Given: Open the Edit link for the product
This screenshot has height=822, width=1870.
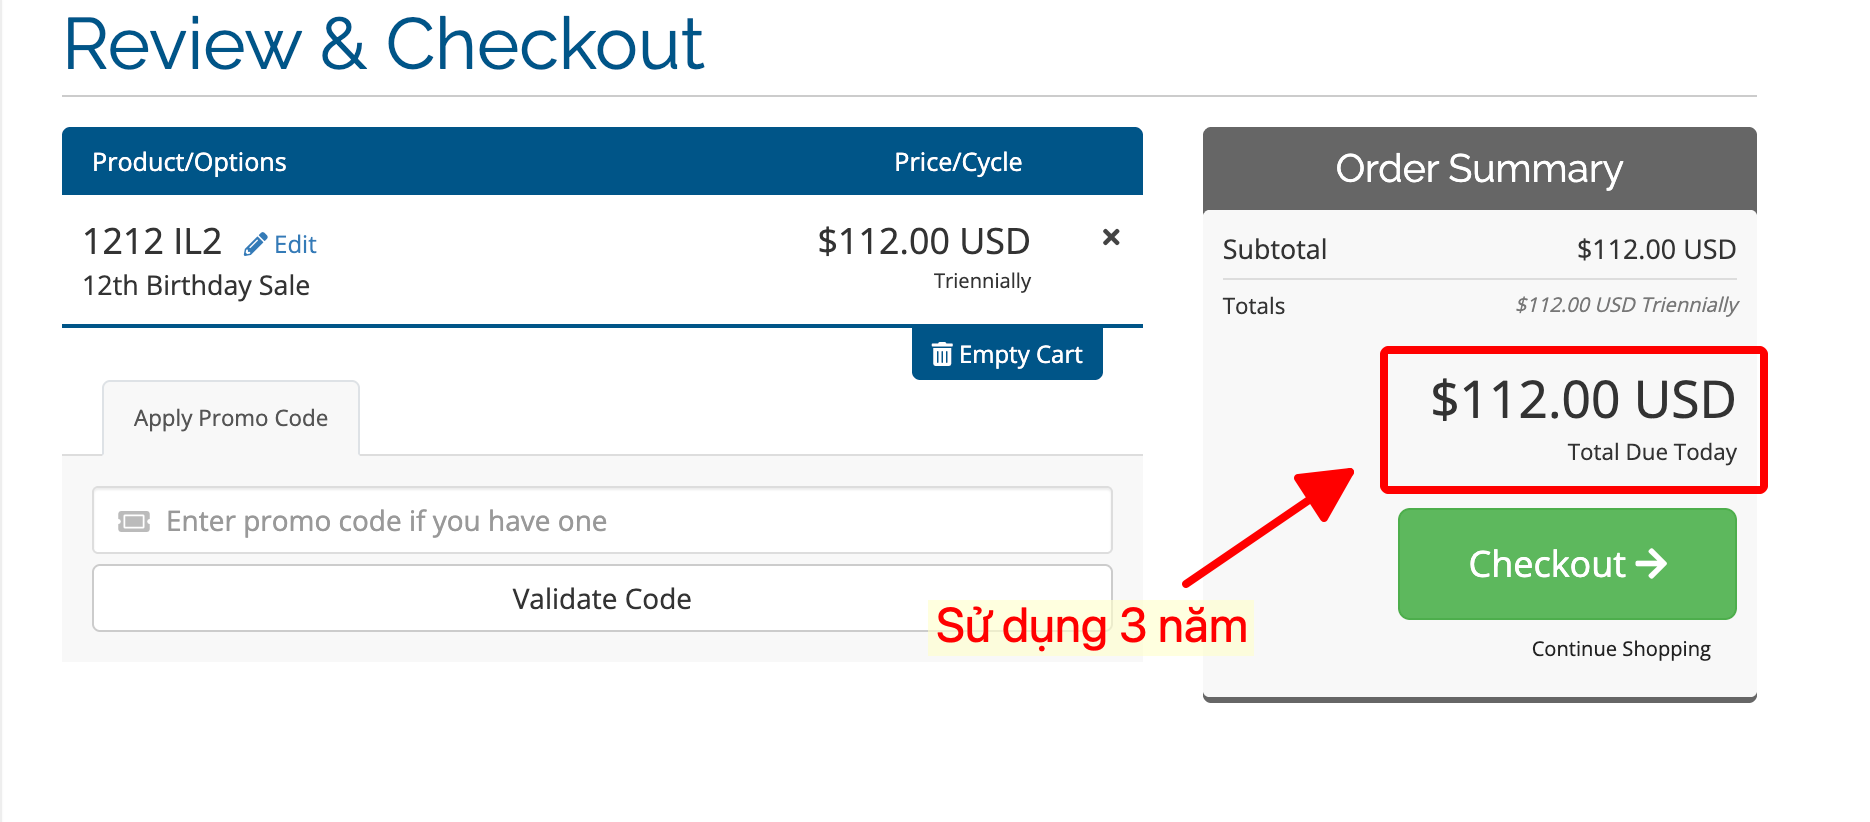Looking at the screenshot, I should tap(295, 245).
